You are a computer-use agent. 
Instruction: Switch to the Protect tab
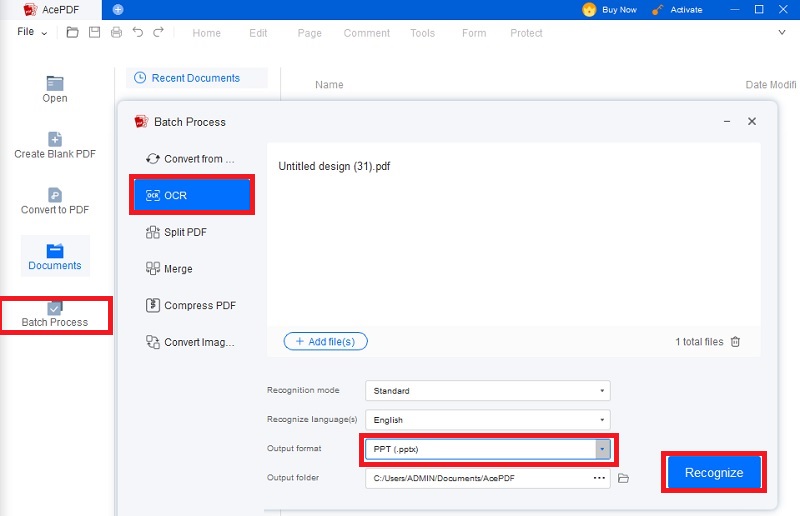[526, 33]
